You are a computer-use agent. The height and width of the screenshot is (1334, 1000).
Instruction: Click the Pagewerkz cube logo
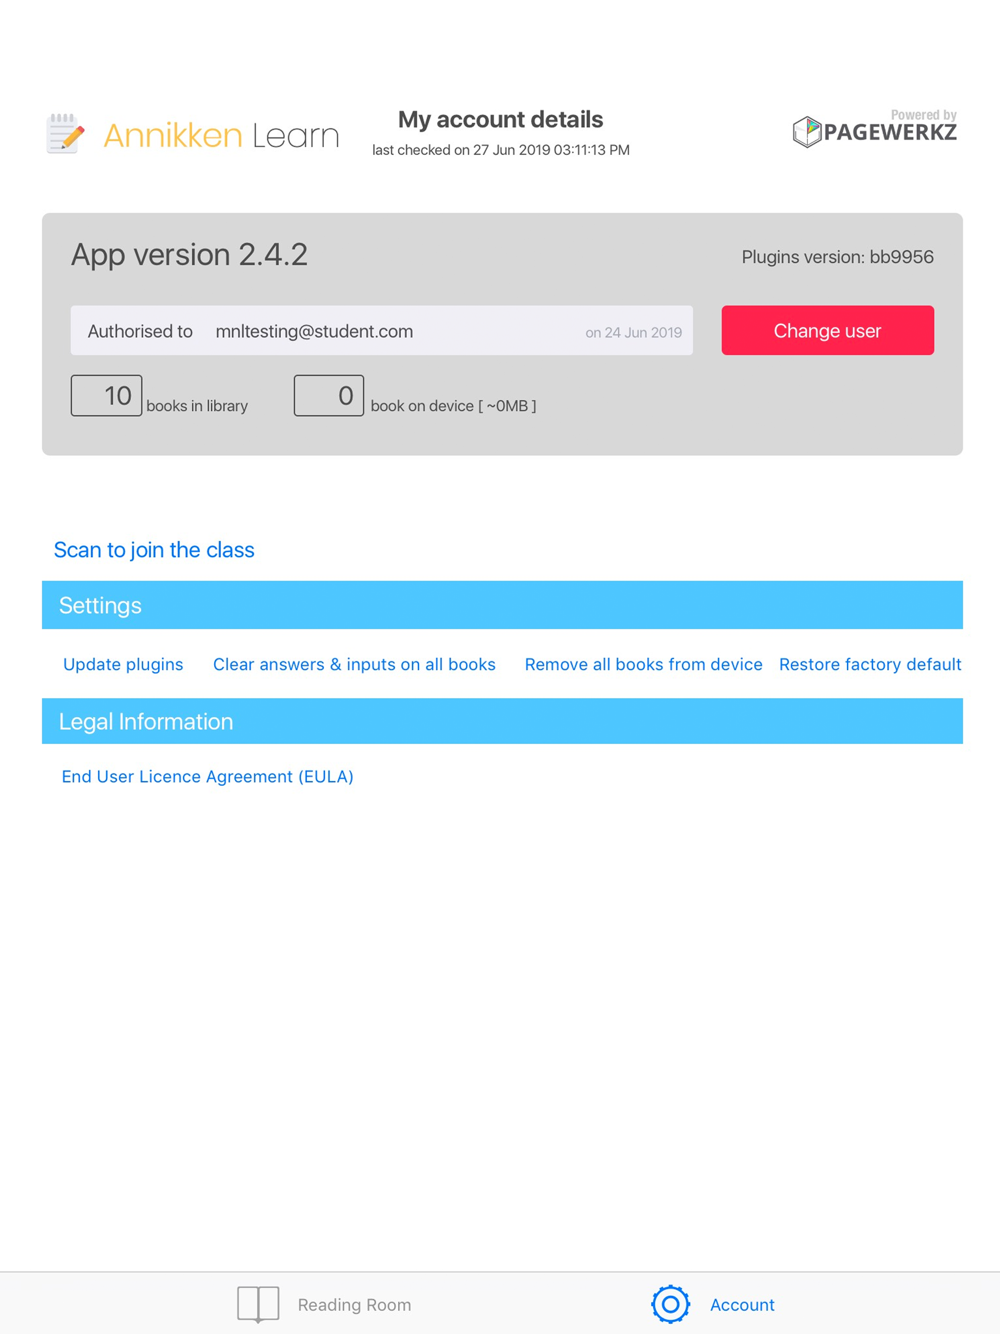pos(807,132)
